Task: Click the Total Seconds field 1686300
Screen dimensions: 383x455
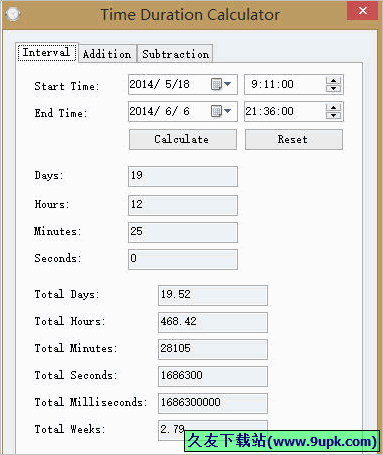Action: pos(213,376)
